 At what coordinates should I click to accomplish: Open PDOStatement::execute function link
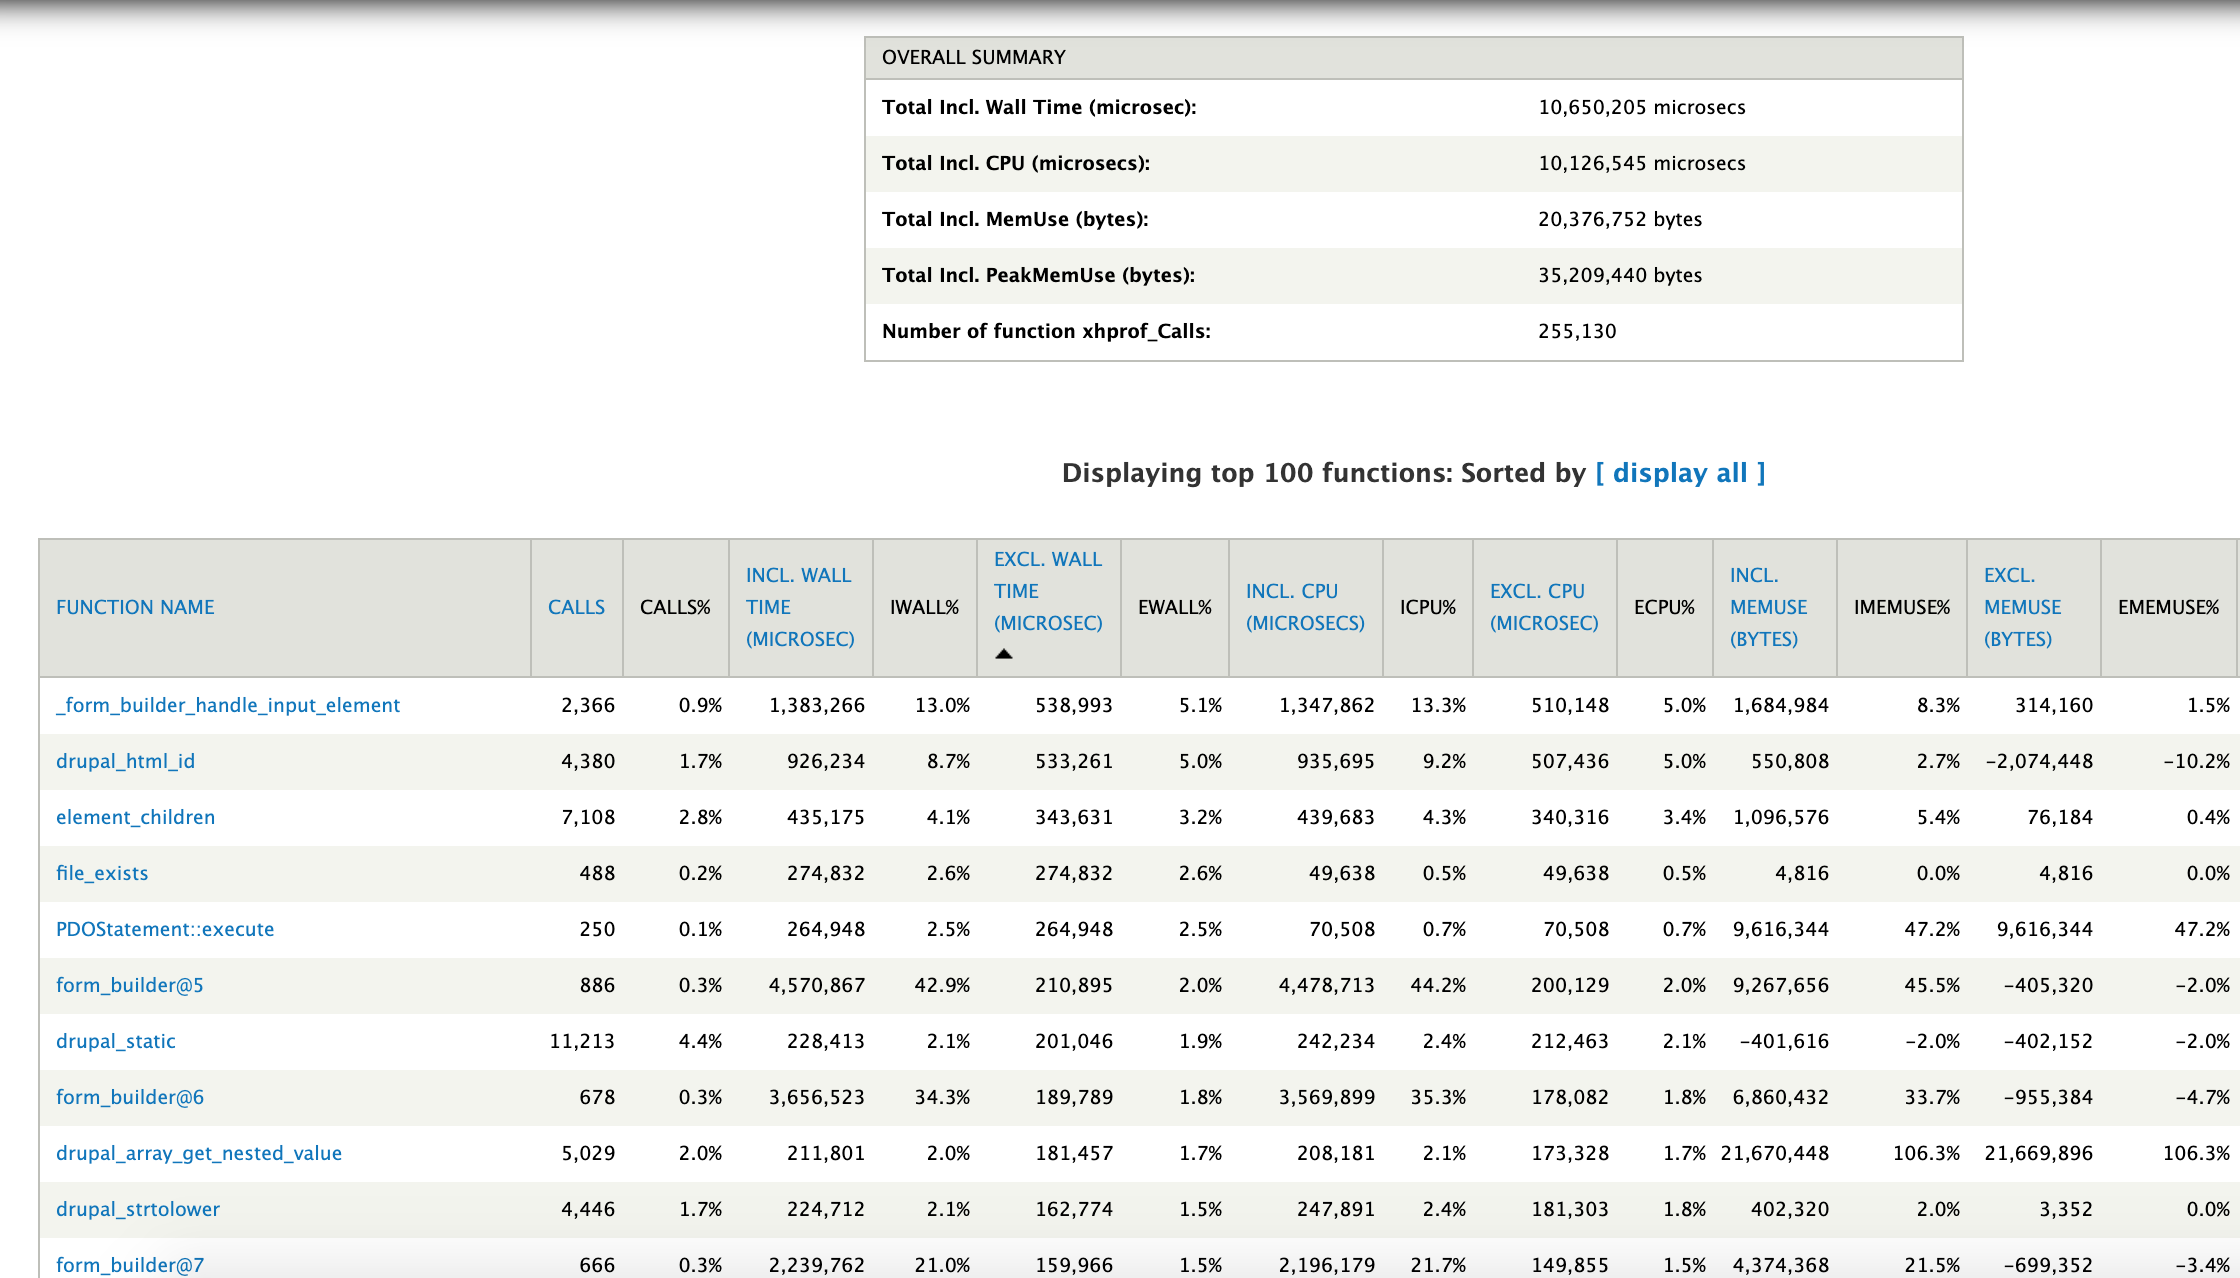165,929
